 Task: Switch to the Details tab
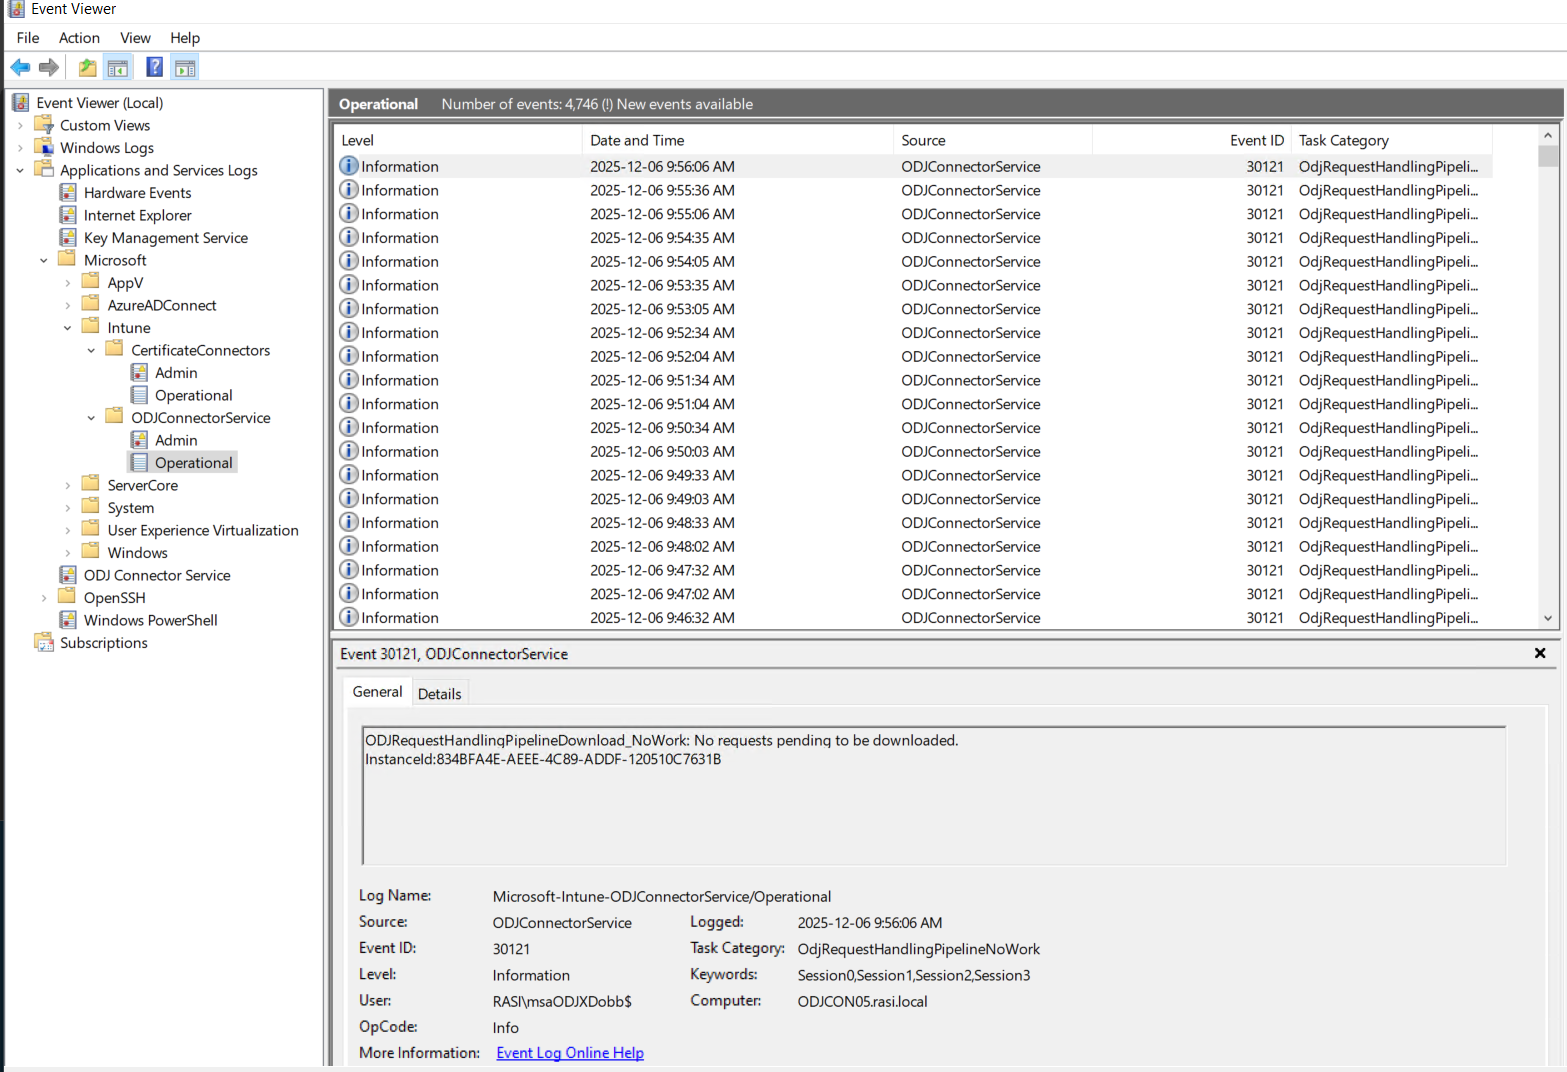click(440, 693)
